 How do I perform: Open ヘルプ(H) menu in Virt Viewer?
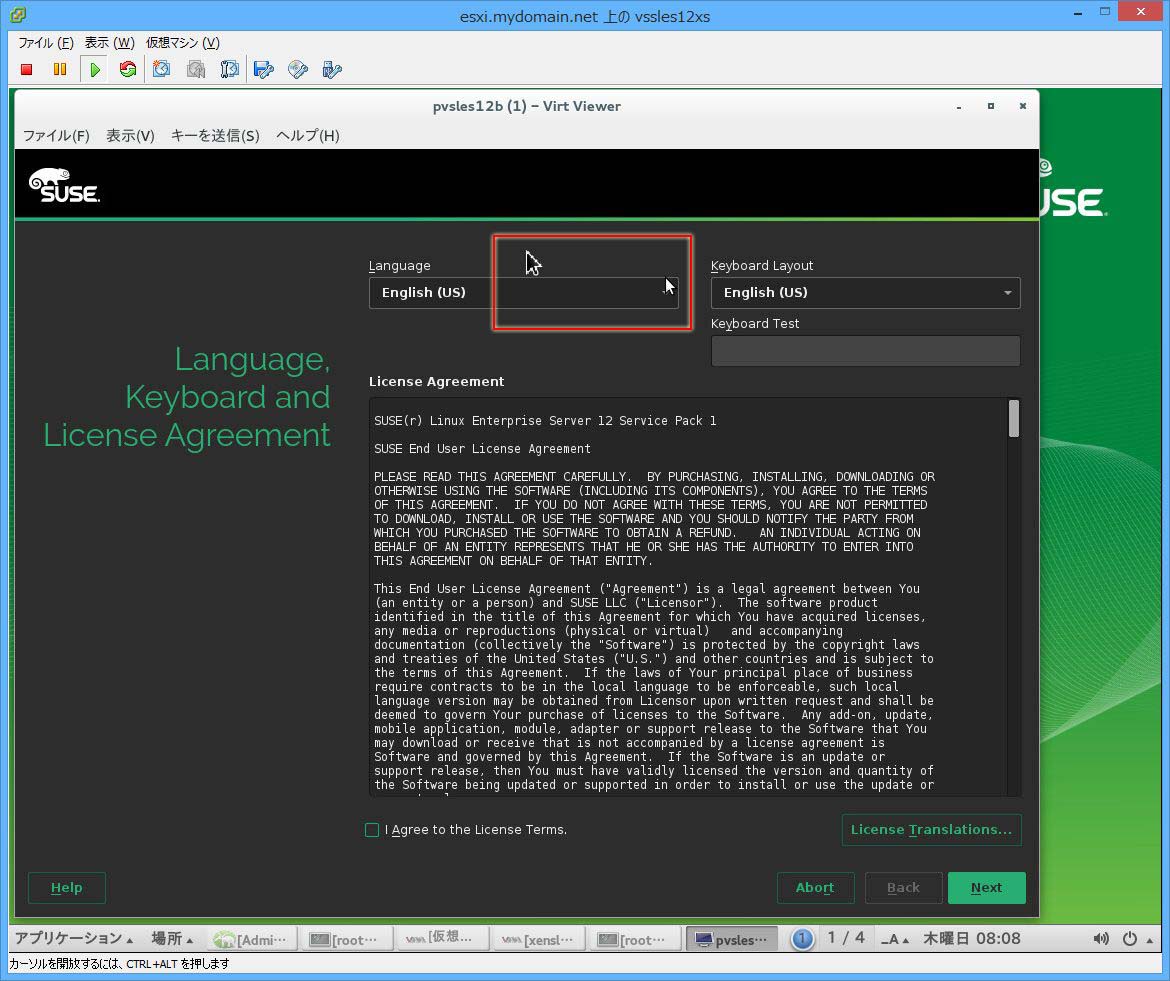[307, 136]
